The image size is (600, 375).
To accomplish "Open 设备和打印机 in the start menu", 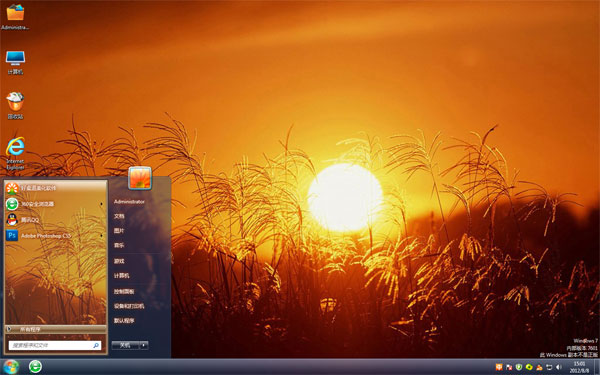I will (x=129, y=306).
